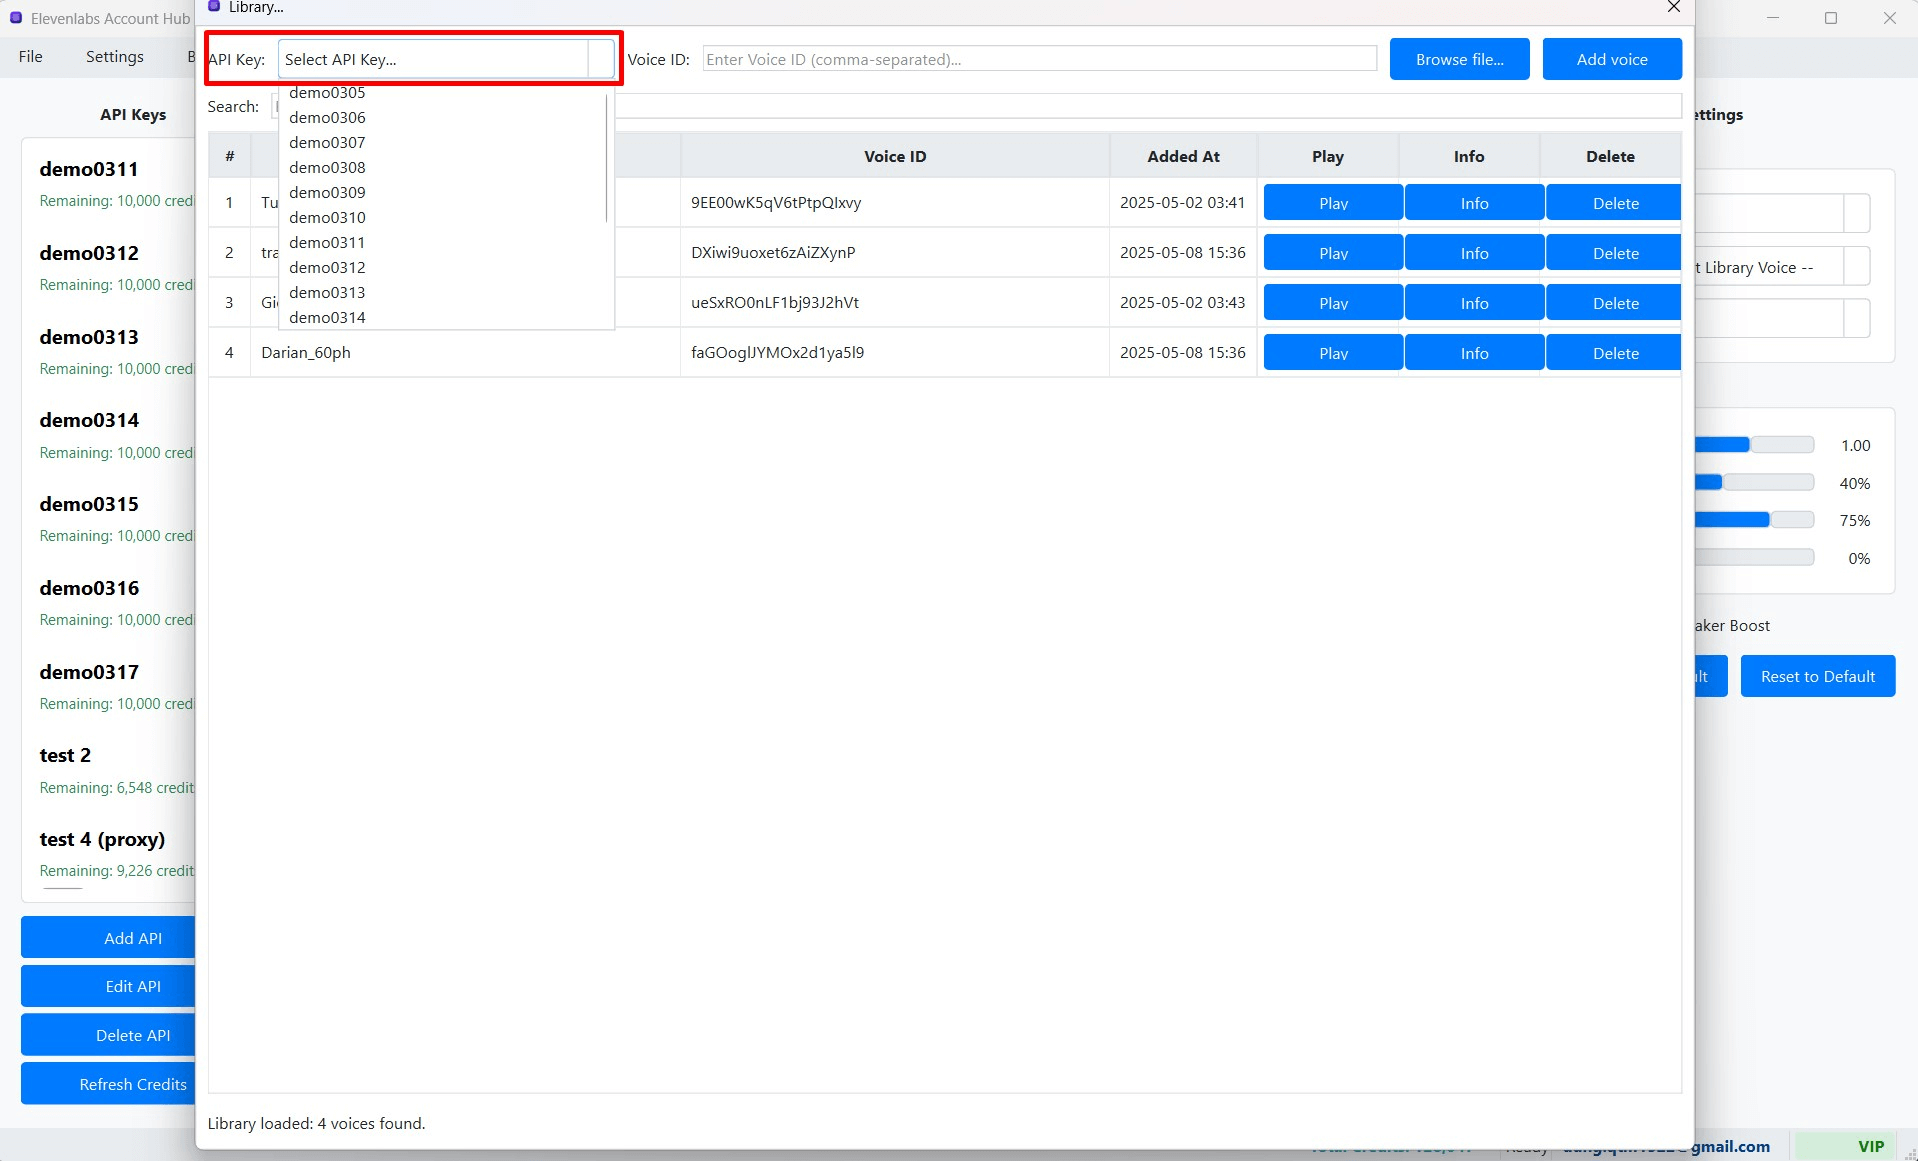Open the Library Voice dropdown in main window
Screen dimensions: 1918x1161
[x=1782, y=267]
